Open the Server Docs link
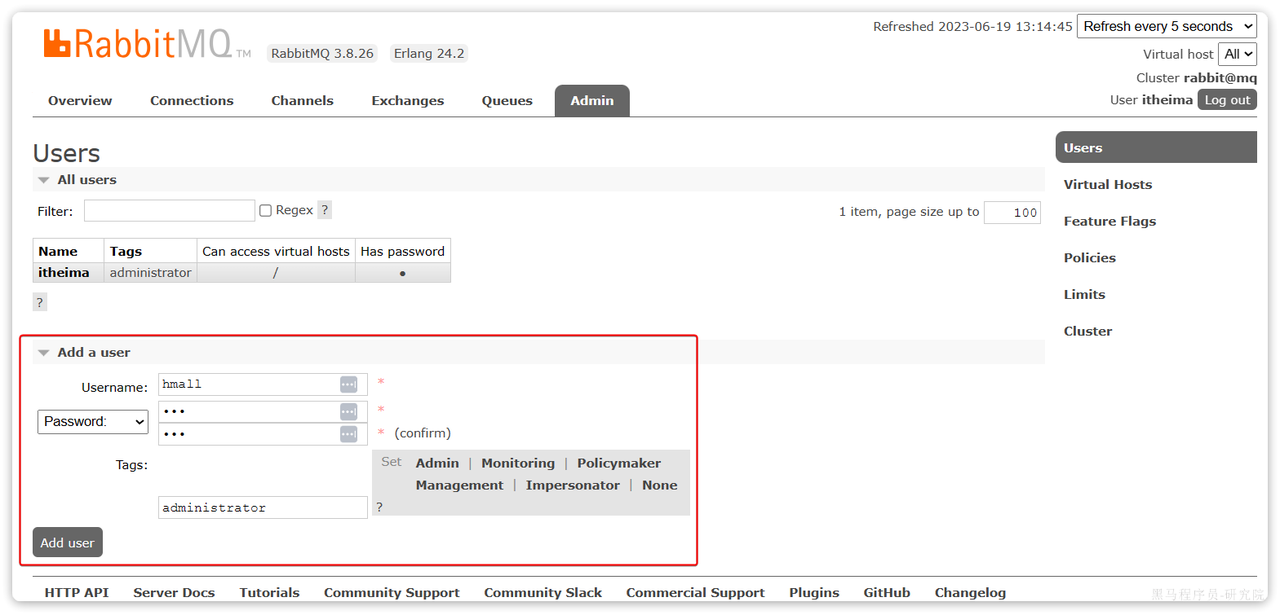Image resolution: width=1280 pixels, height=615 pixels. (x=174, y=593)
